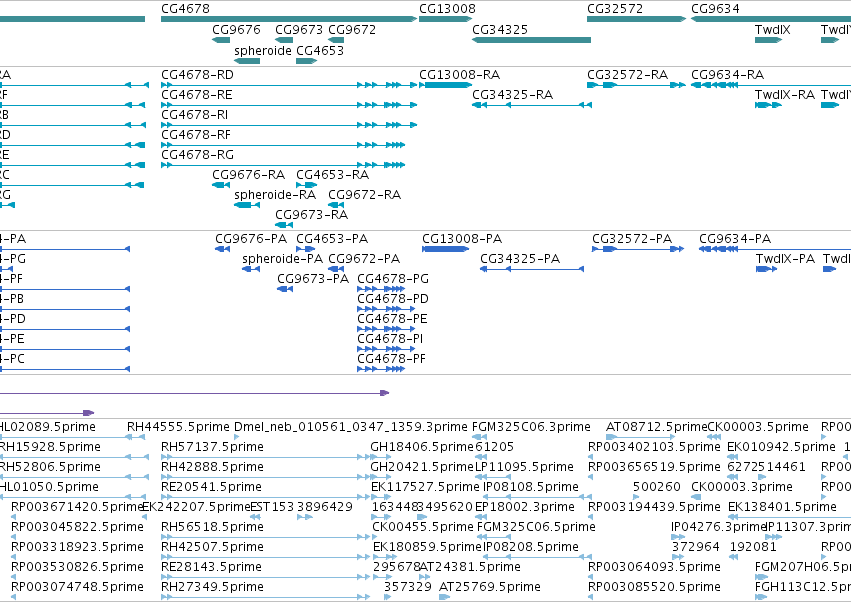
Task: Select the spheroide gene feature
Action: click(x=247, y=61)
